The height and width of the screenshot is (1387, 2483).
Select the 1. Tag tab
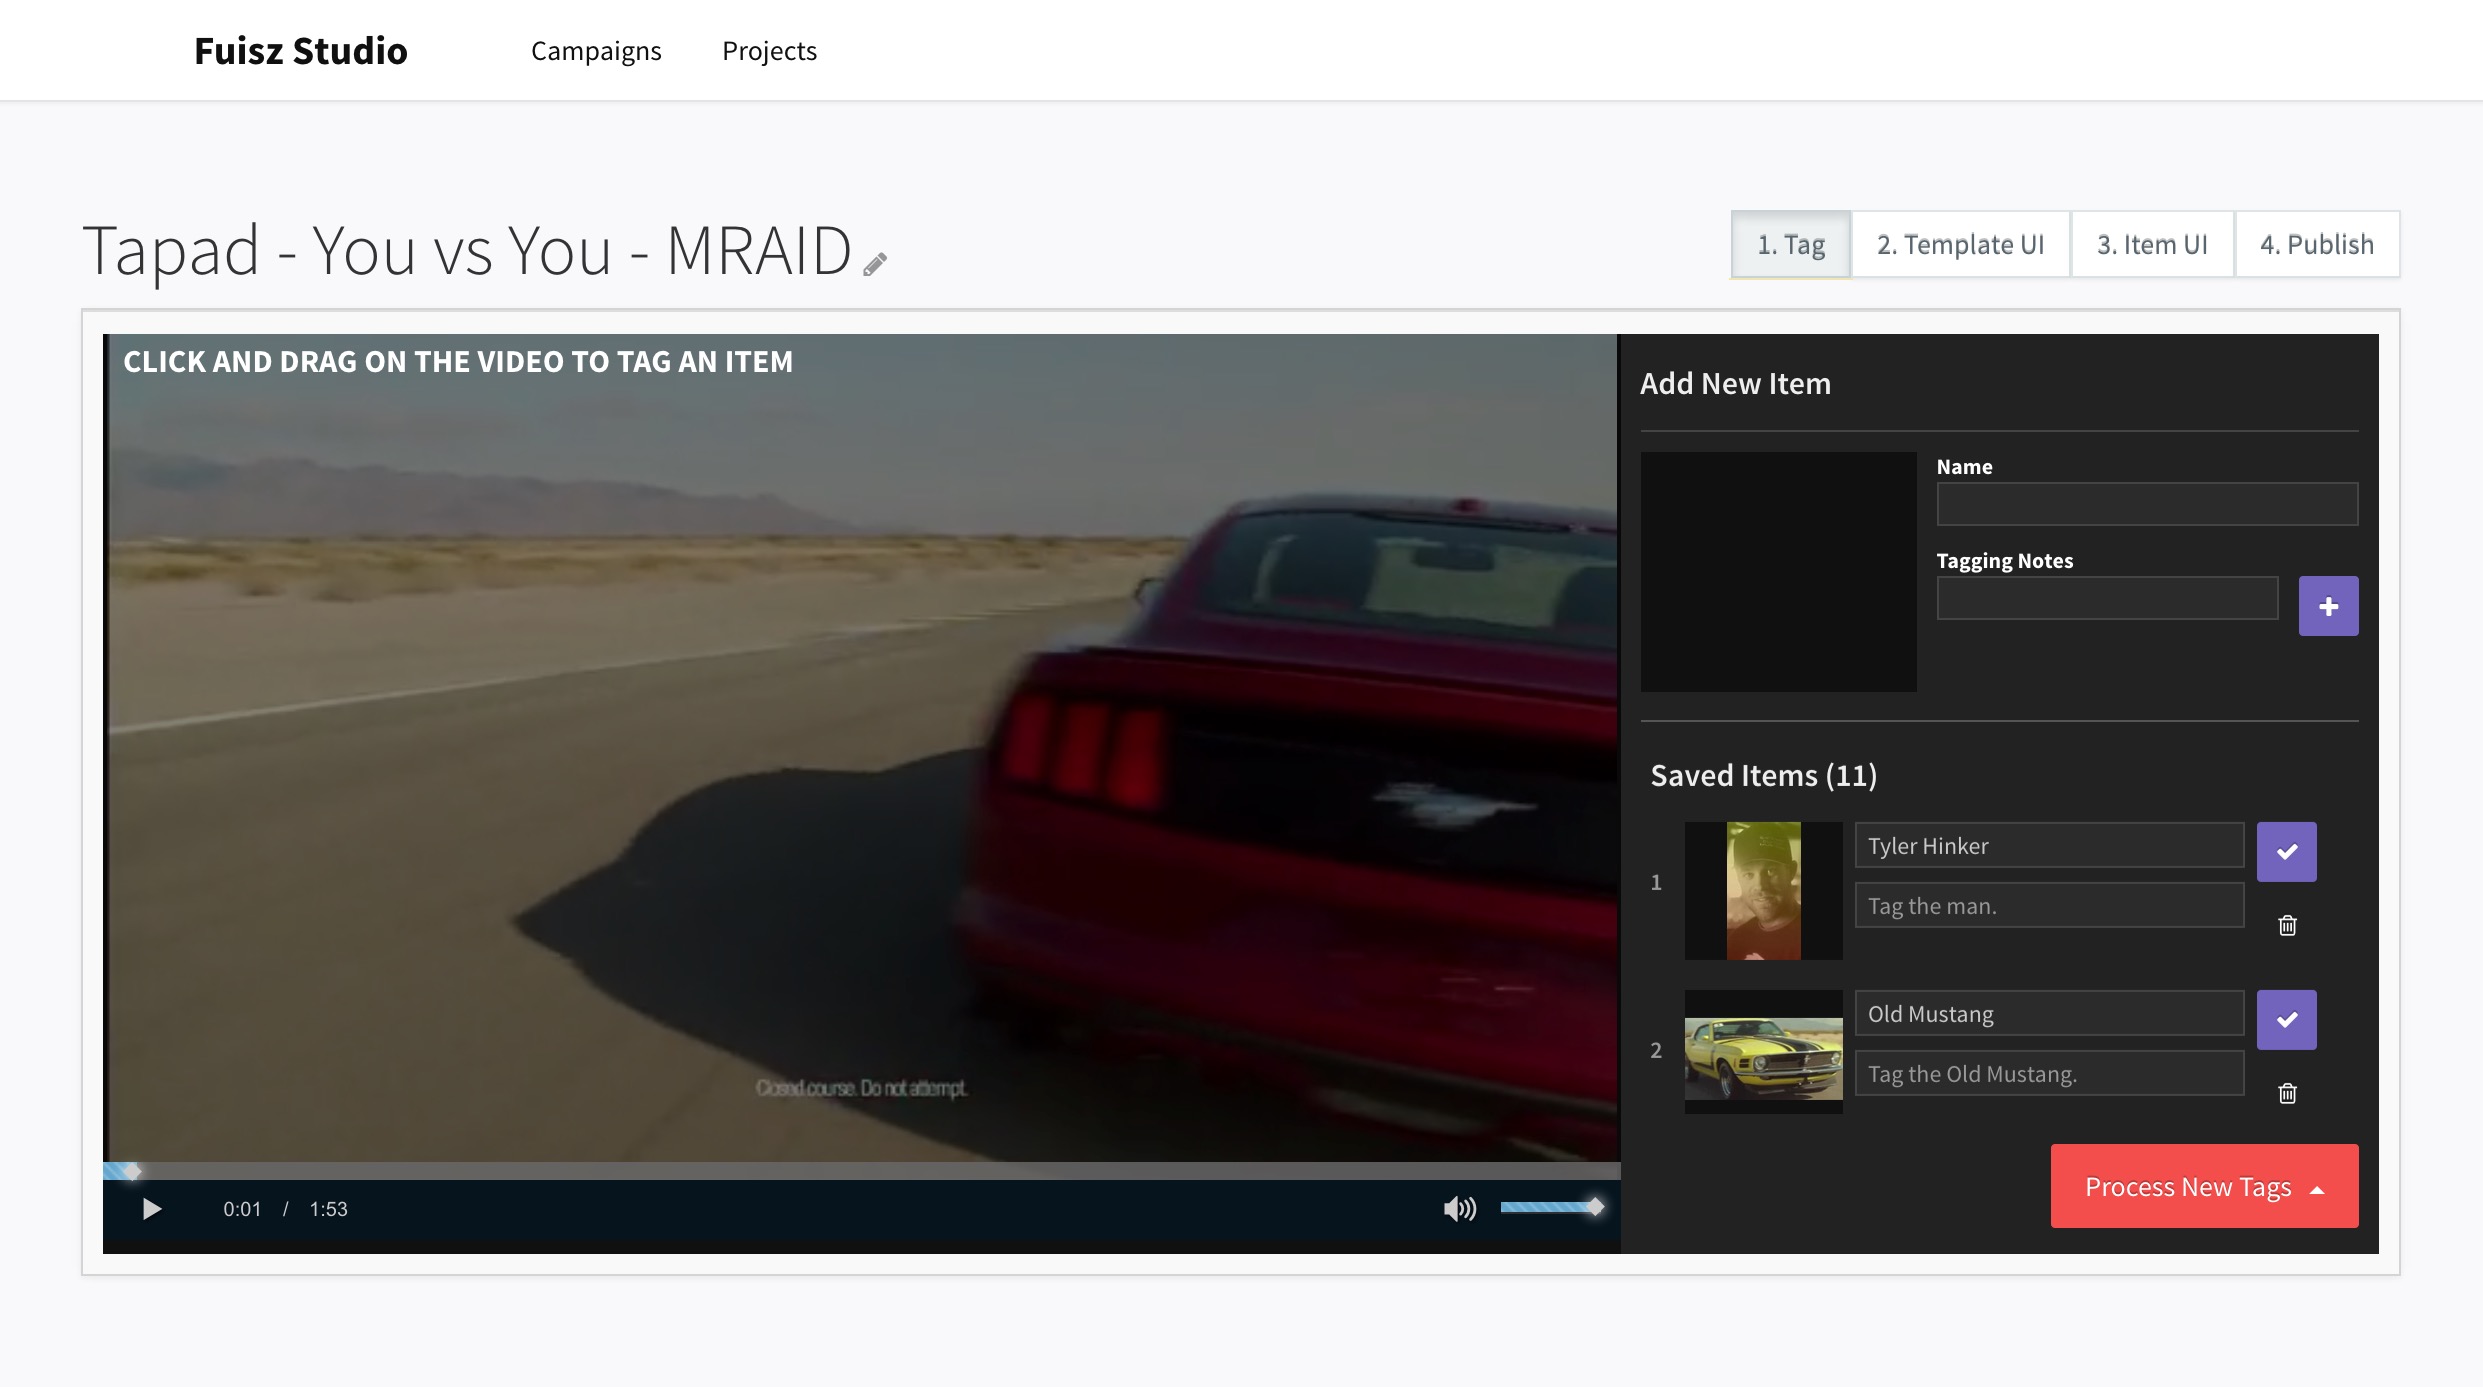1791,245
